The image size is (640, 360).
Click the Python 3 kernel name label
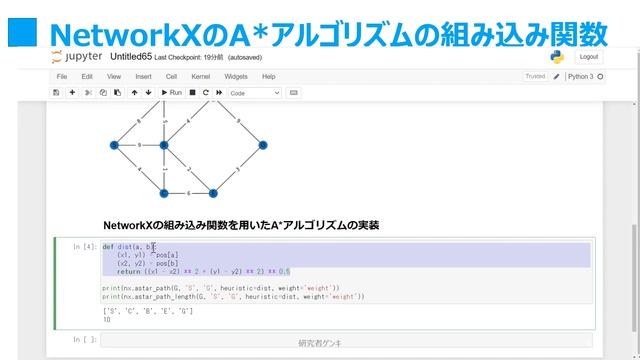(x=580, y=76)
